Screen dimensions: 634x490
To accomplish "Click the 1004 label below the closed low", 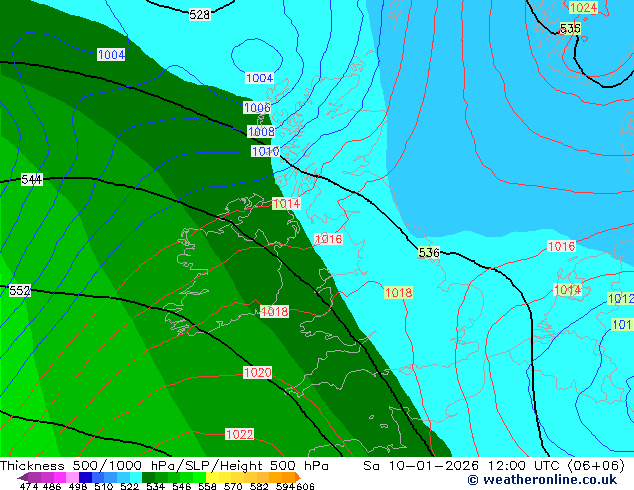I will [260, 78].
